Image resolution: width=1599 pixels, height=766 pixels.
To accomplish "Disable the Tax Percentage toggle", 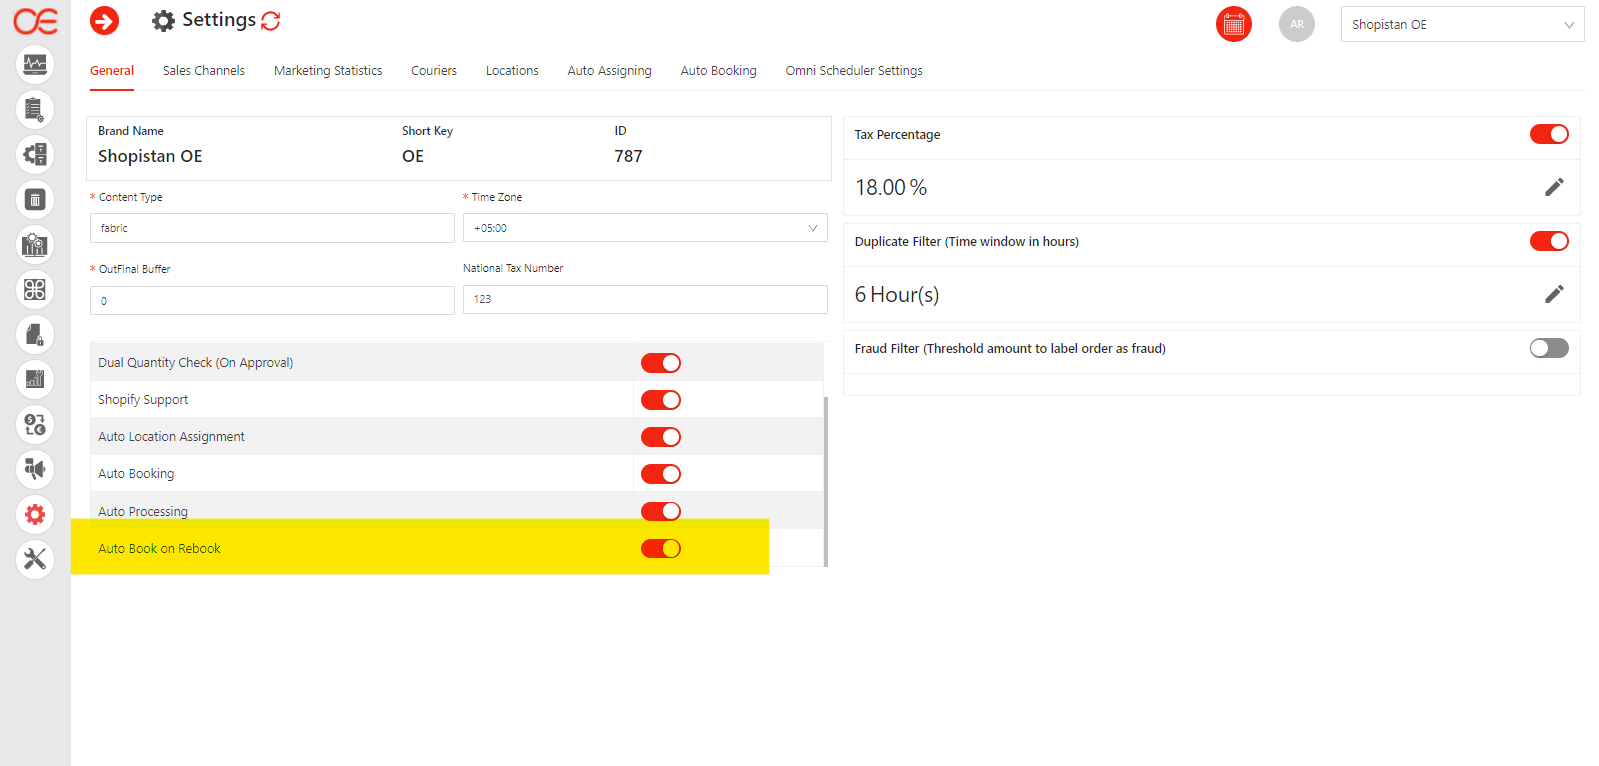I will pyautogui.click(x=1548, y=134).
